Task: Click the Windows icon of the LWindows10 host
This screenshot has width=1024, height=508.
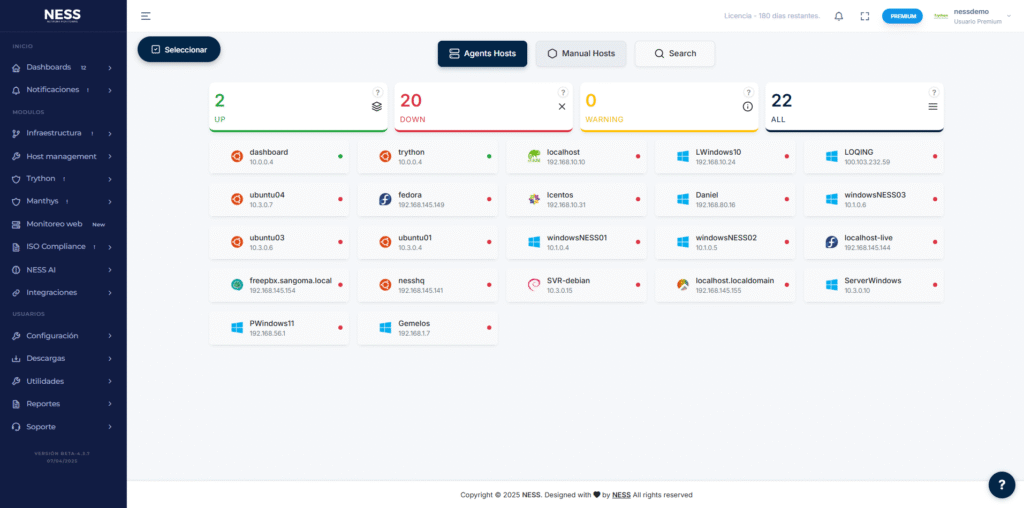Action: point(683,157)
